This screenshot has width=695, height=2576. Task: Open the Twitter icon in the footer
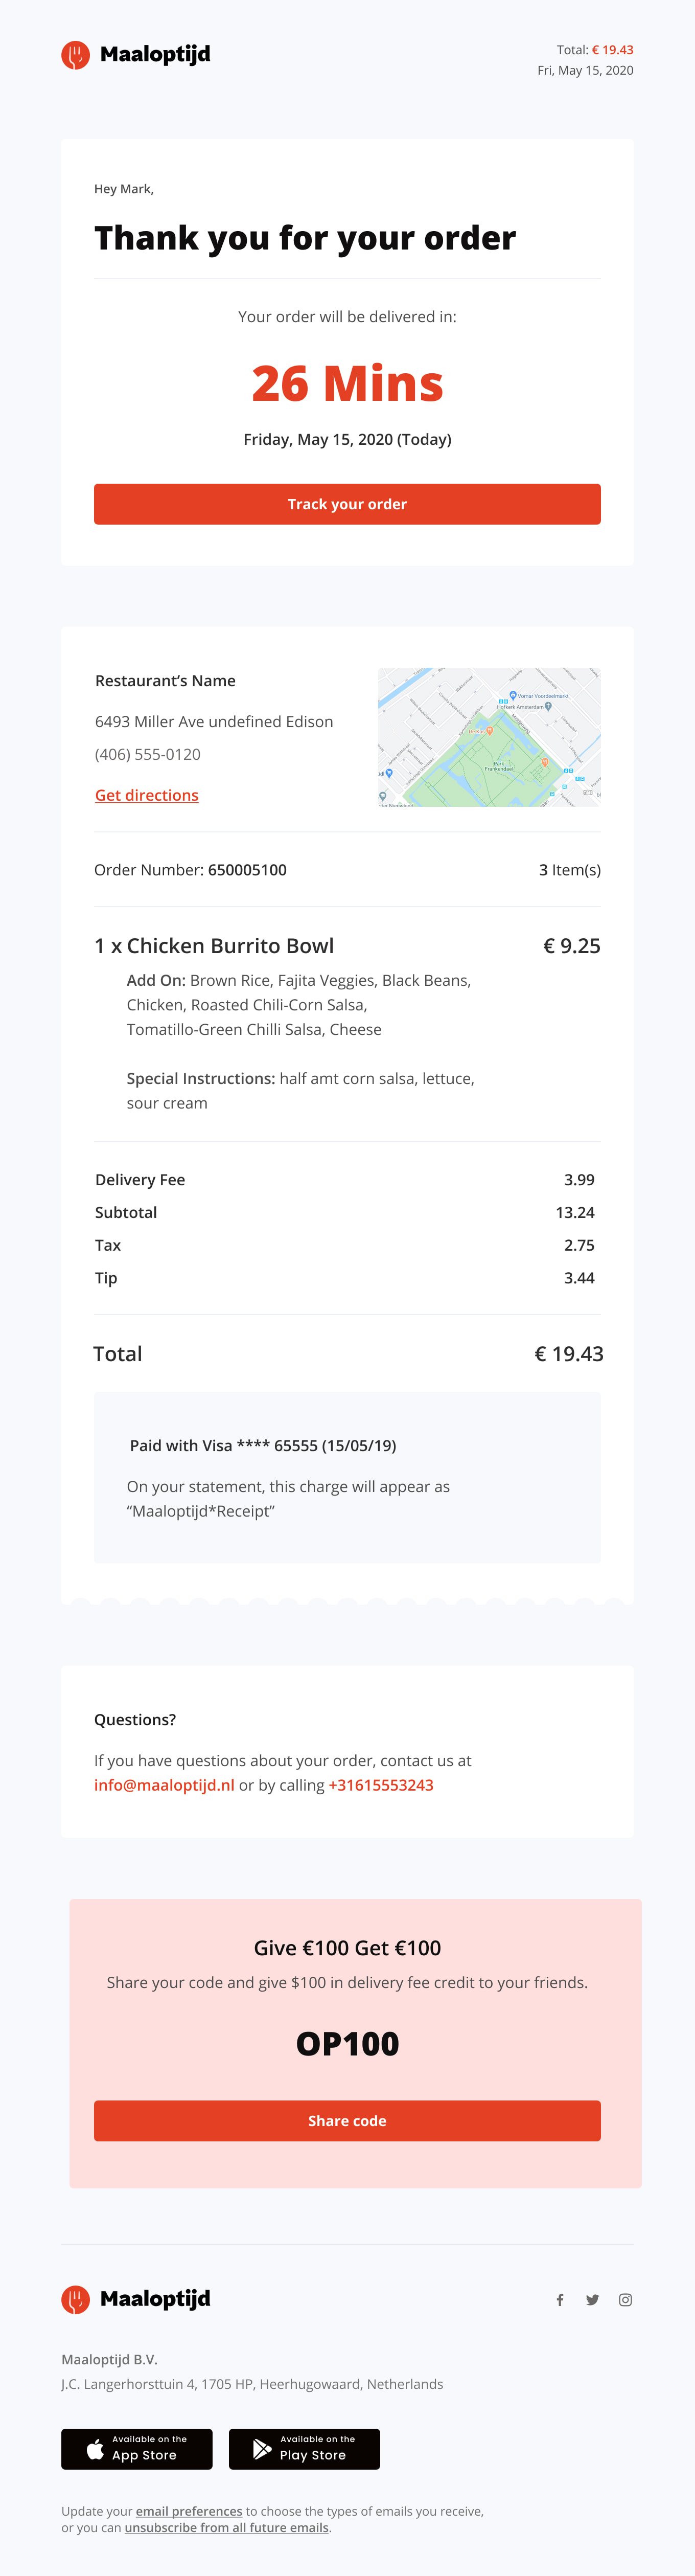pos(592,2300)
